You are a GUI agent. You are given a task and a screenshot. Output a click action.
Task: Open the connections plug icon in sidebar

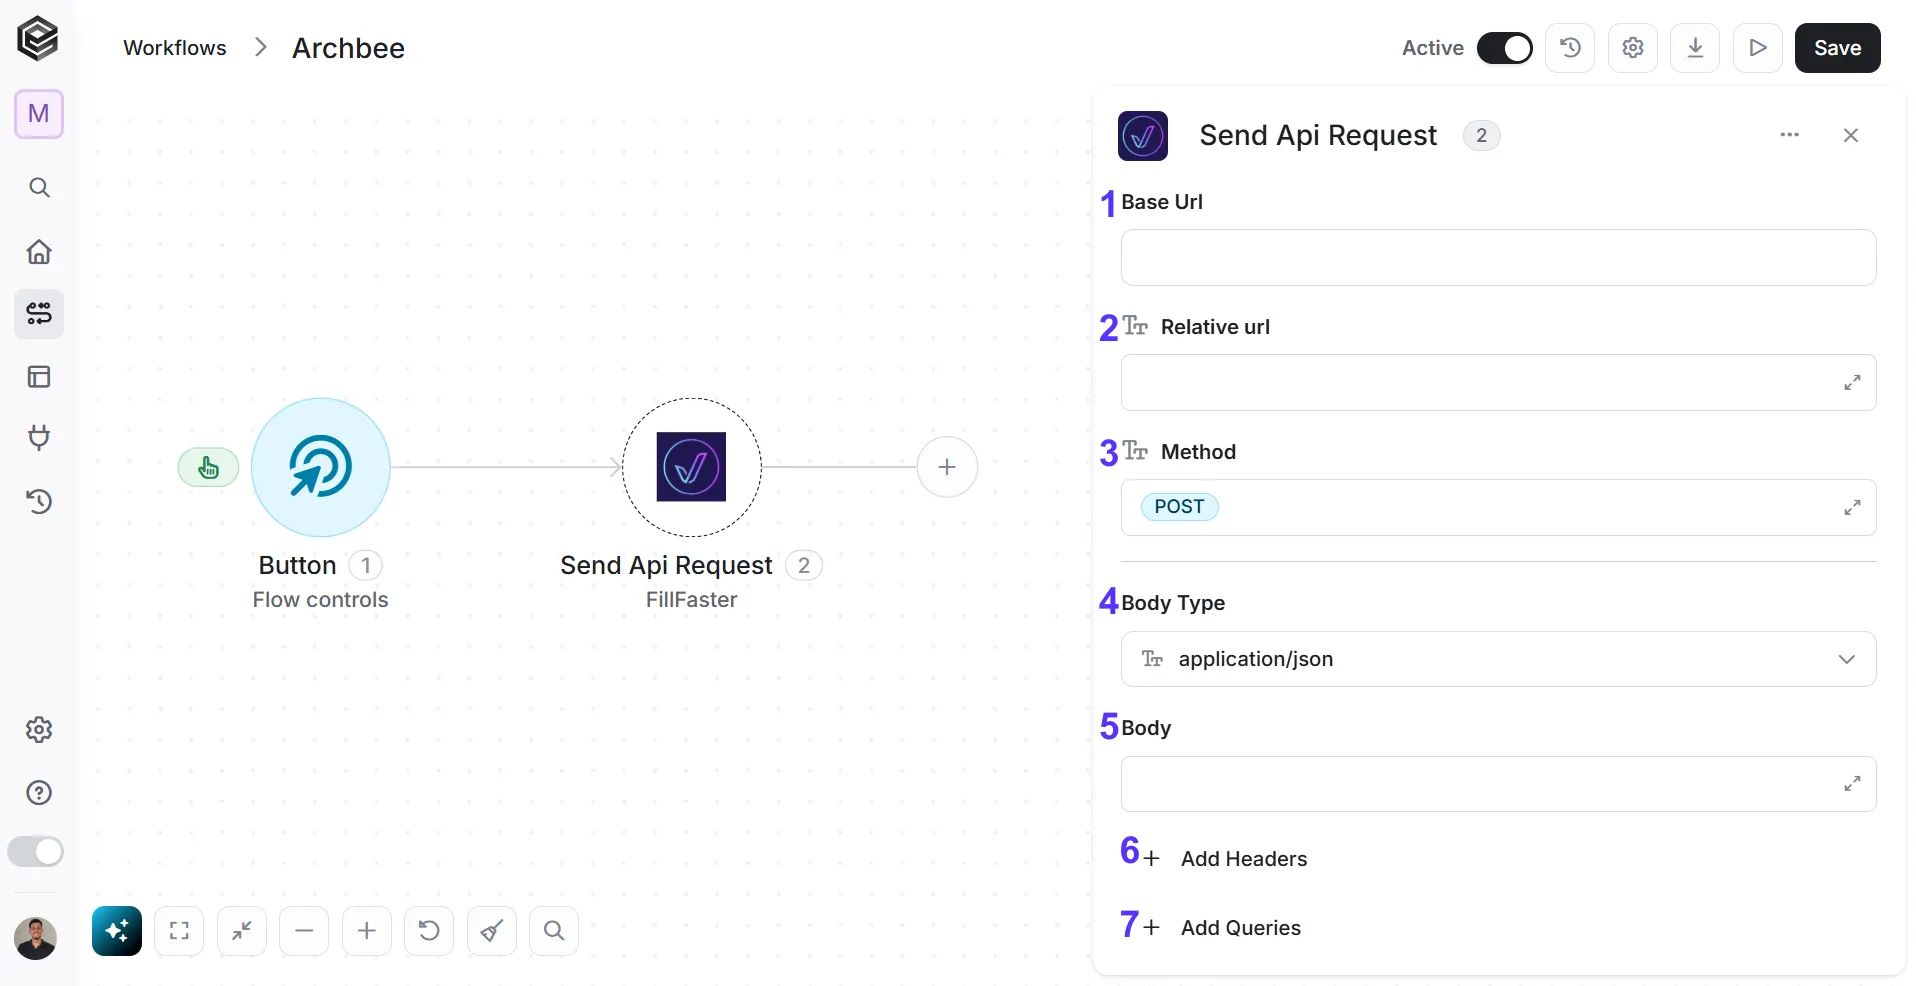[39, 438]
